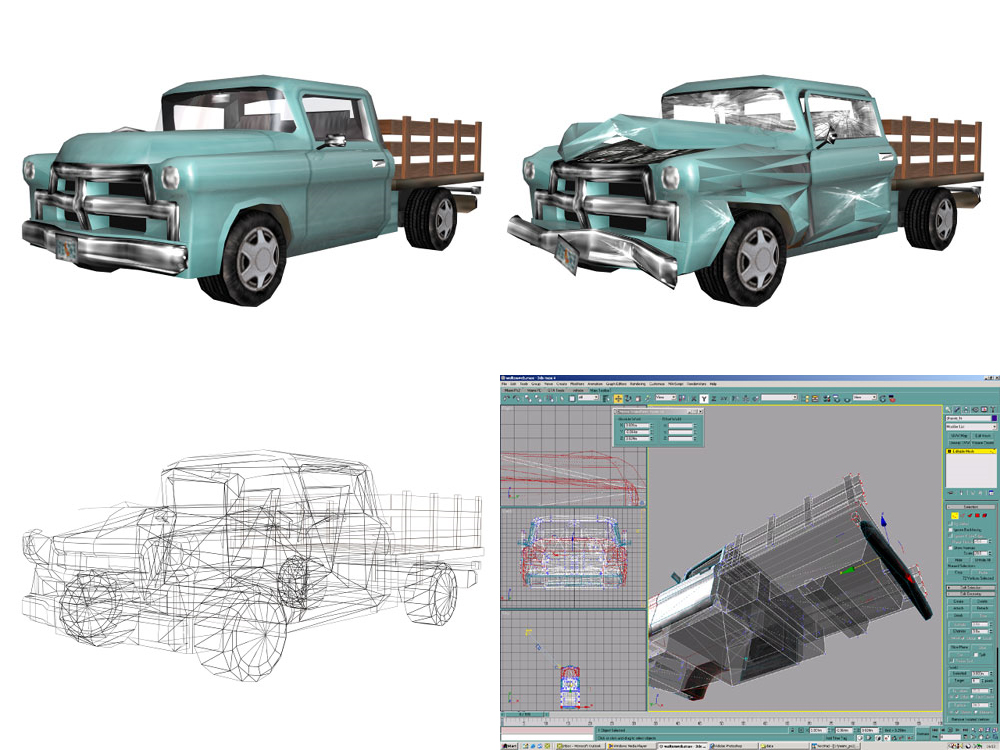
Task: Open the Rendering menu
Action: coord(638,384)
